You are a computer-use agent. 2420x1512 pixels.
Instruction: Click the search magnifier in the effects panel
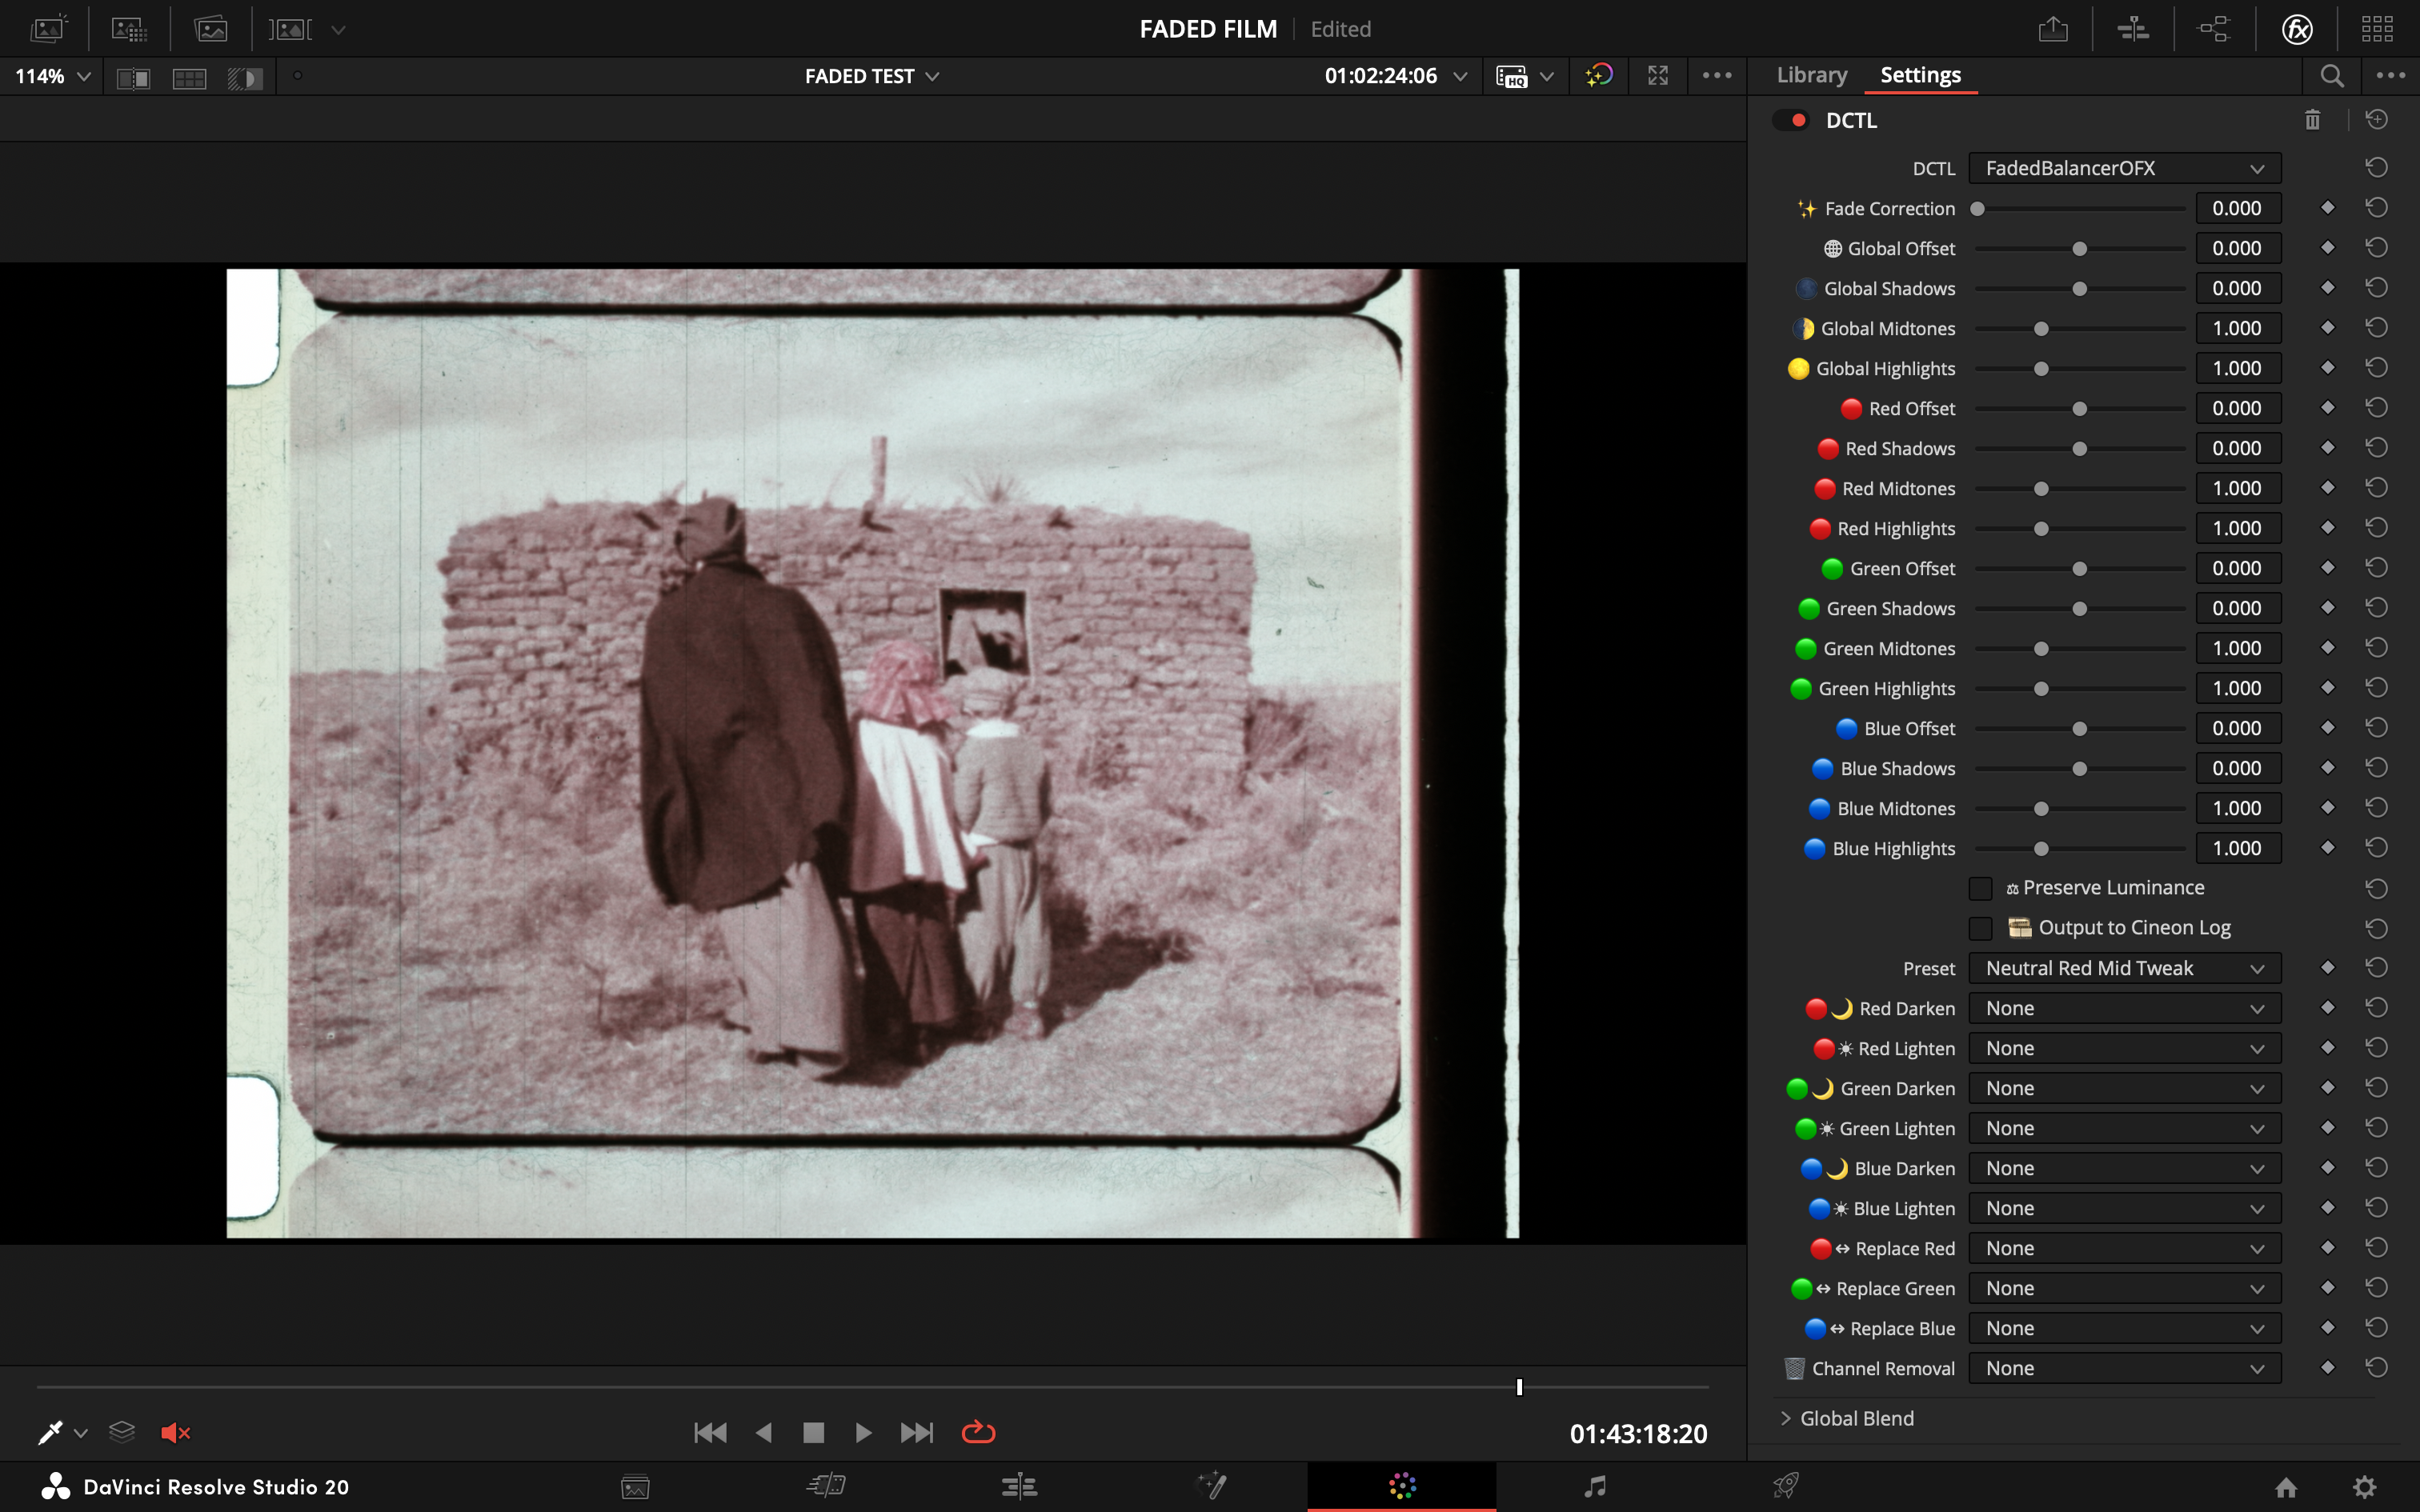pos(2331,76)
